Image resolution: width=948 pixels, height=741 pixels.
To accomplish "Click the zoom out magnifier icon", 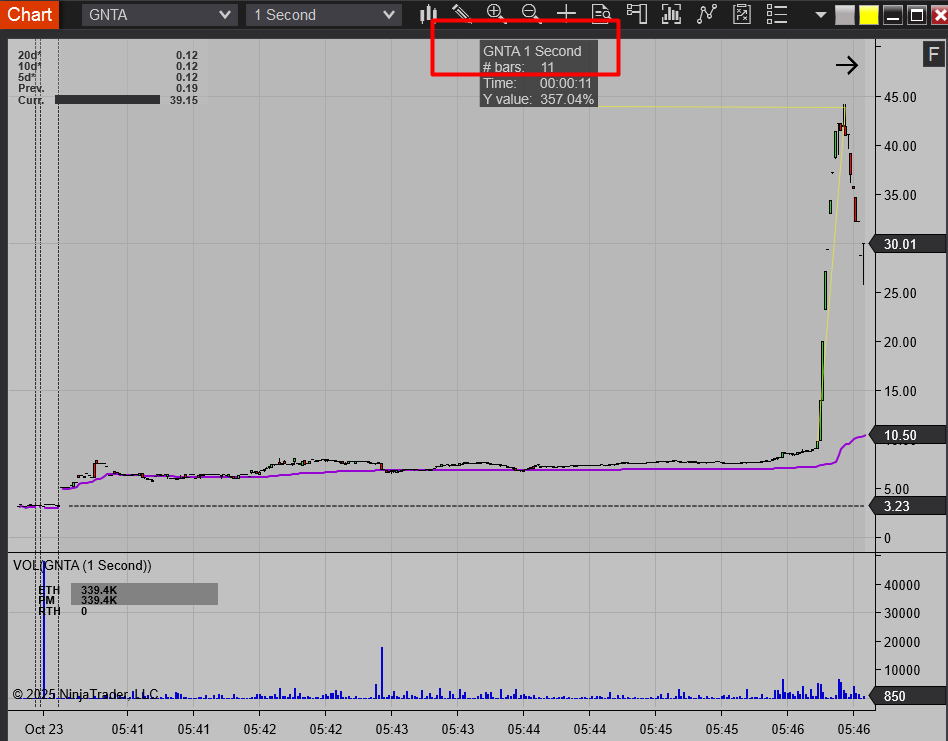I will [531, 14].
